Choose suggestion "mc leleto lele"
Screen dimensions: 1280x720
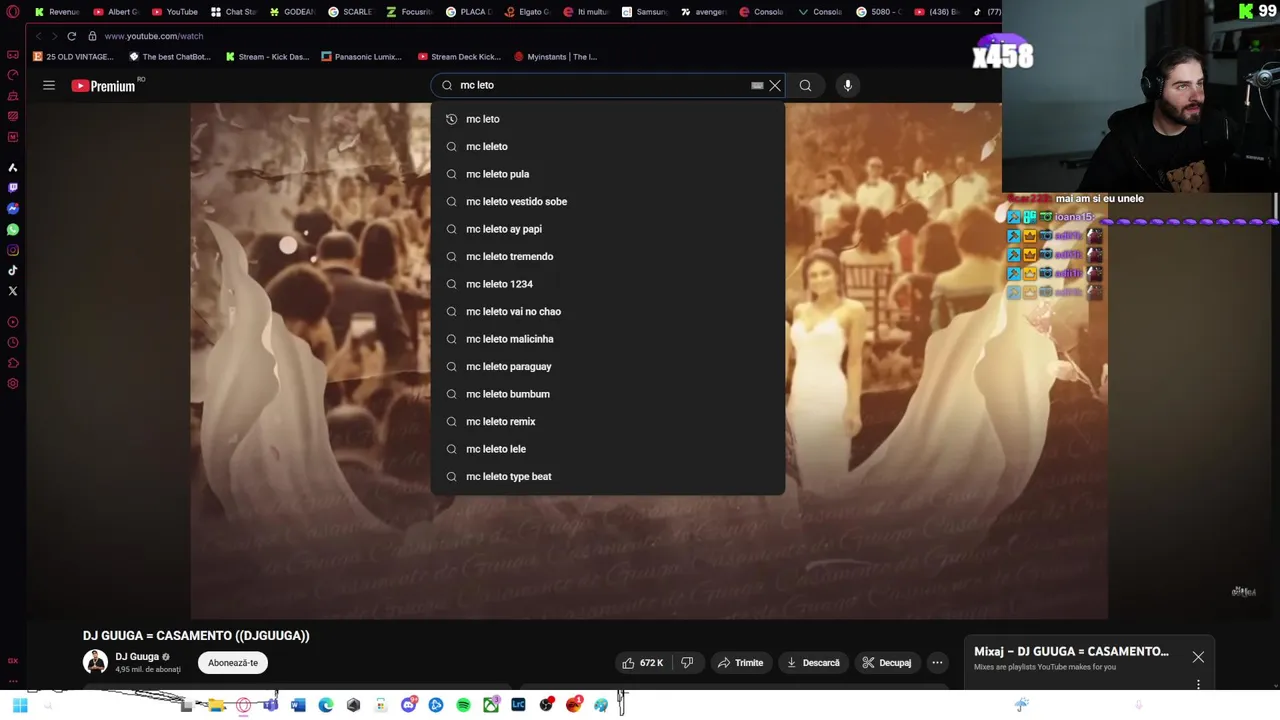click(608, 449)
